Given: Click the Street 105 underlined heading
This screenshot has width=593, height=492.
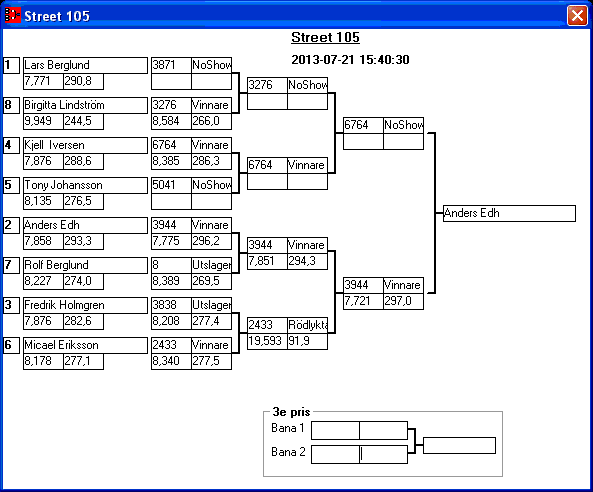Looking at the screenshot, I should coord(325,37).
